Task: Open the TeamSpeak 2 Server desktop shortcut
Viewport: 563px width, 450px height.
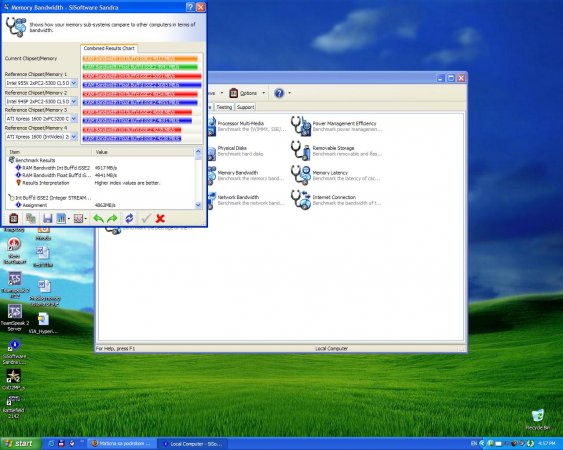Action: pyautogui.click(x=14, y=318)
